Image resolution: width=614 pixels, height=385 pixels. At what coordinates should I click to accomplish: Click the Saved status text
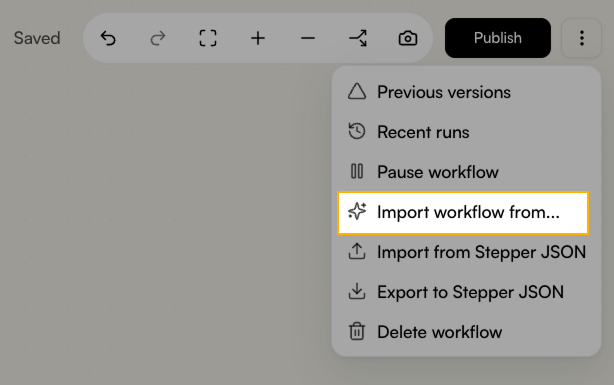[37, 38]
